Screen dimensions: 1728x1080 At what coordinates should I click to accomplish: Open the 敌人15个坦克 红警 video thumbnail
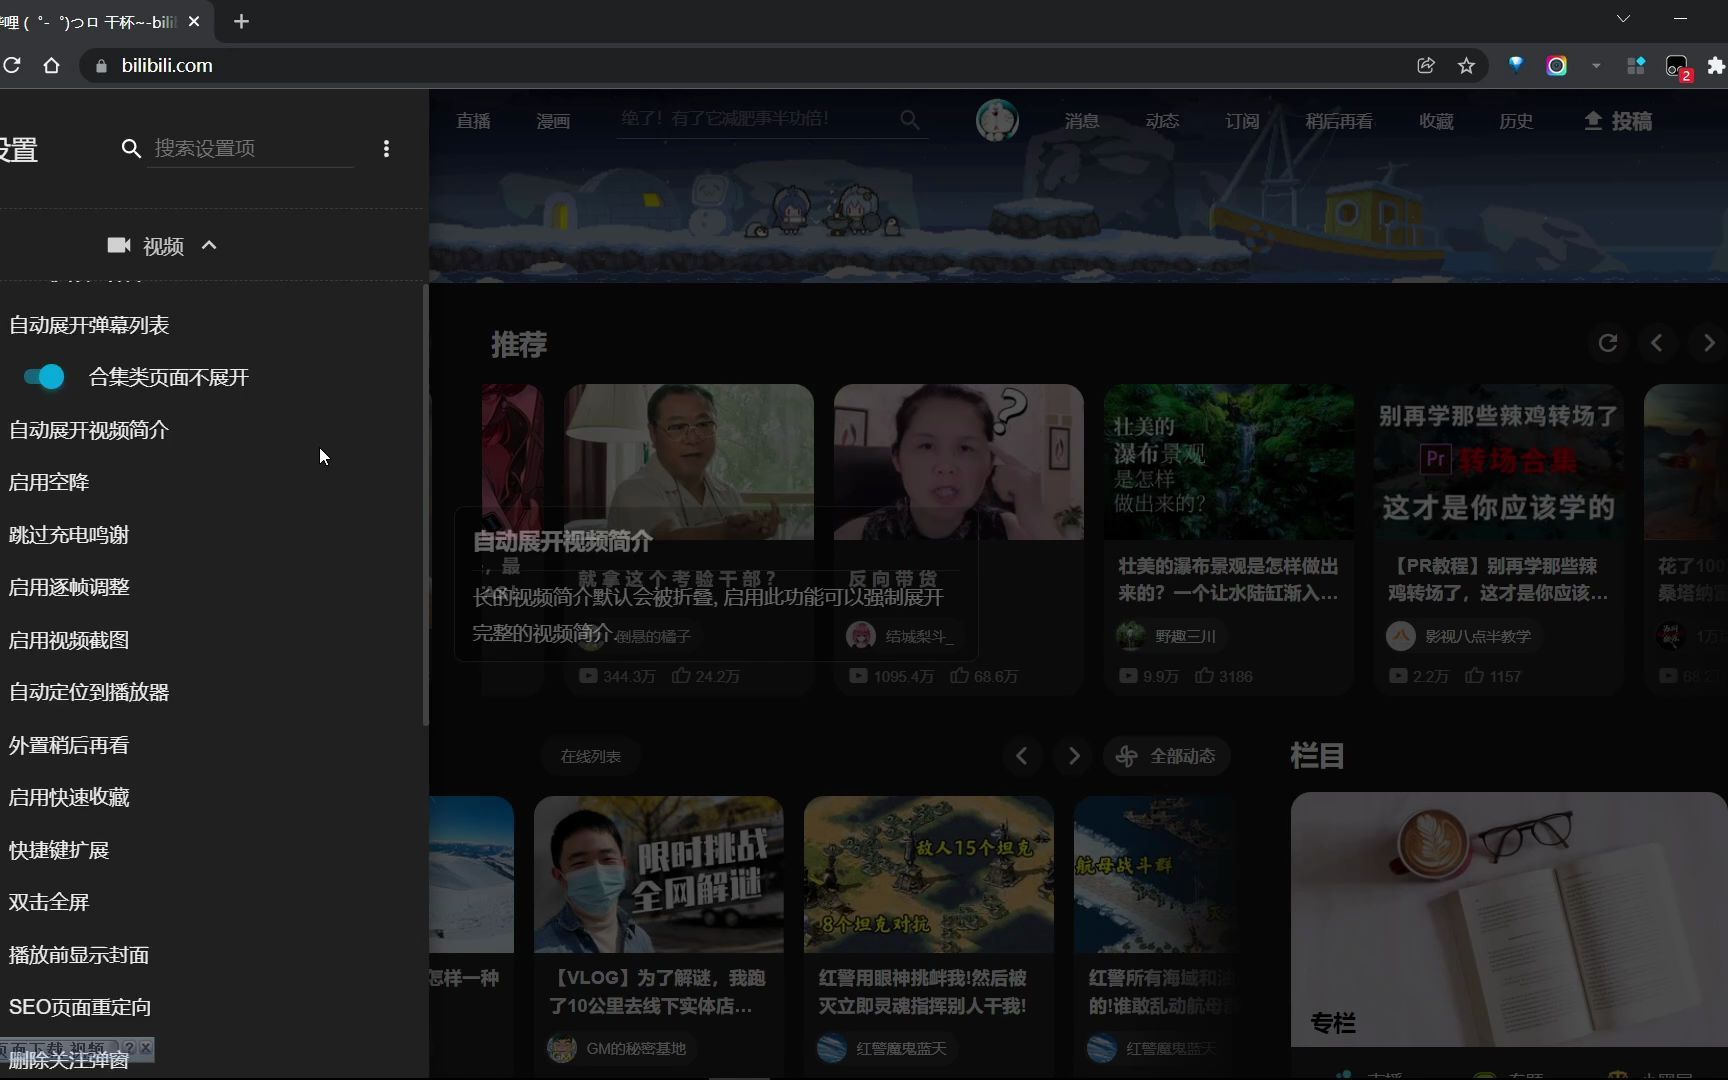click(929, 874)
